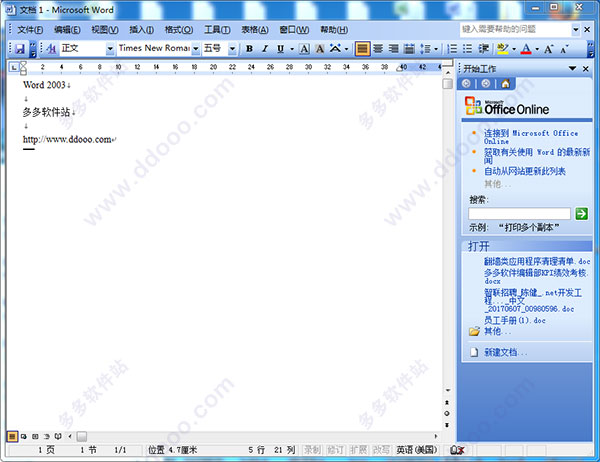Screen dimensions: 600x462
Task: Open the 窗口(W) menu
Action: tap(294, 29)
